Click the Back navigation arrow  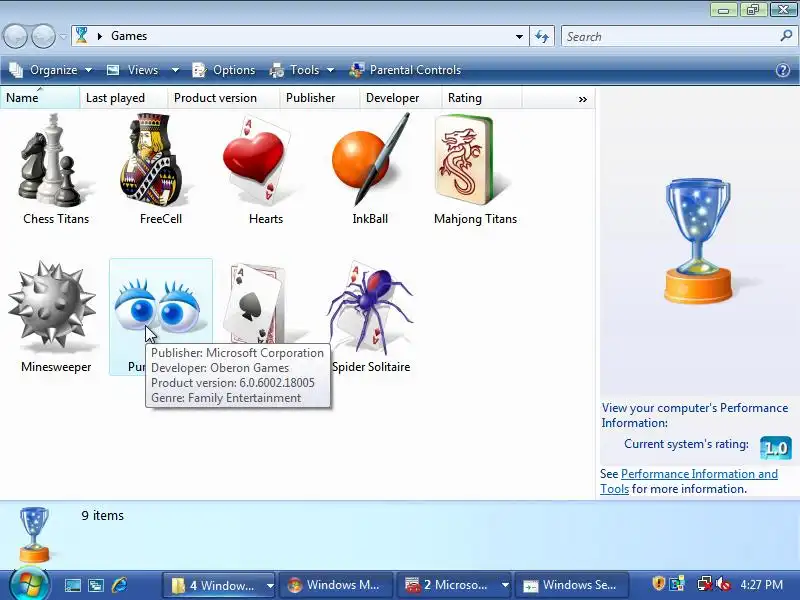coord(15,37)
